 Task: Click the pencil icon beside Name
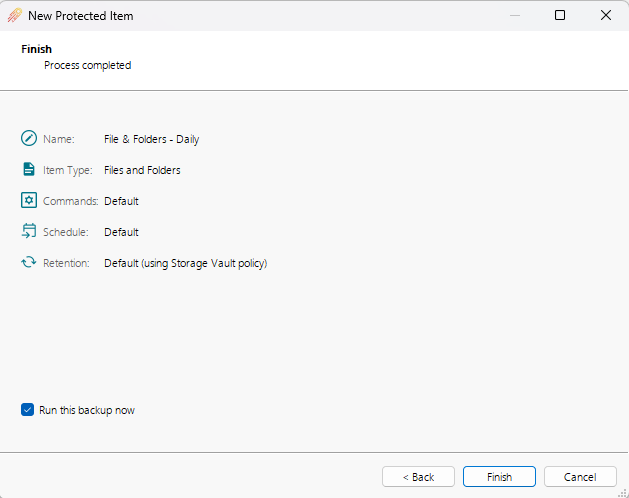pyautogui.click(x=28, y=139)
